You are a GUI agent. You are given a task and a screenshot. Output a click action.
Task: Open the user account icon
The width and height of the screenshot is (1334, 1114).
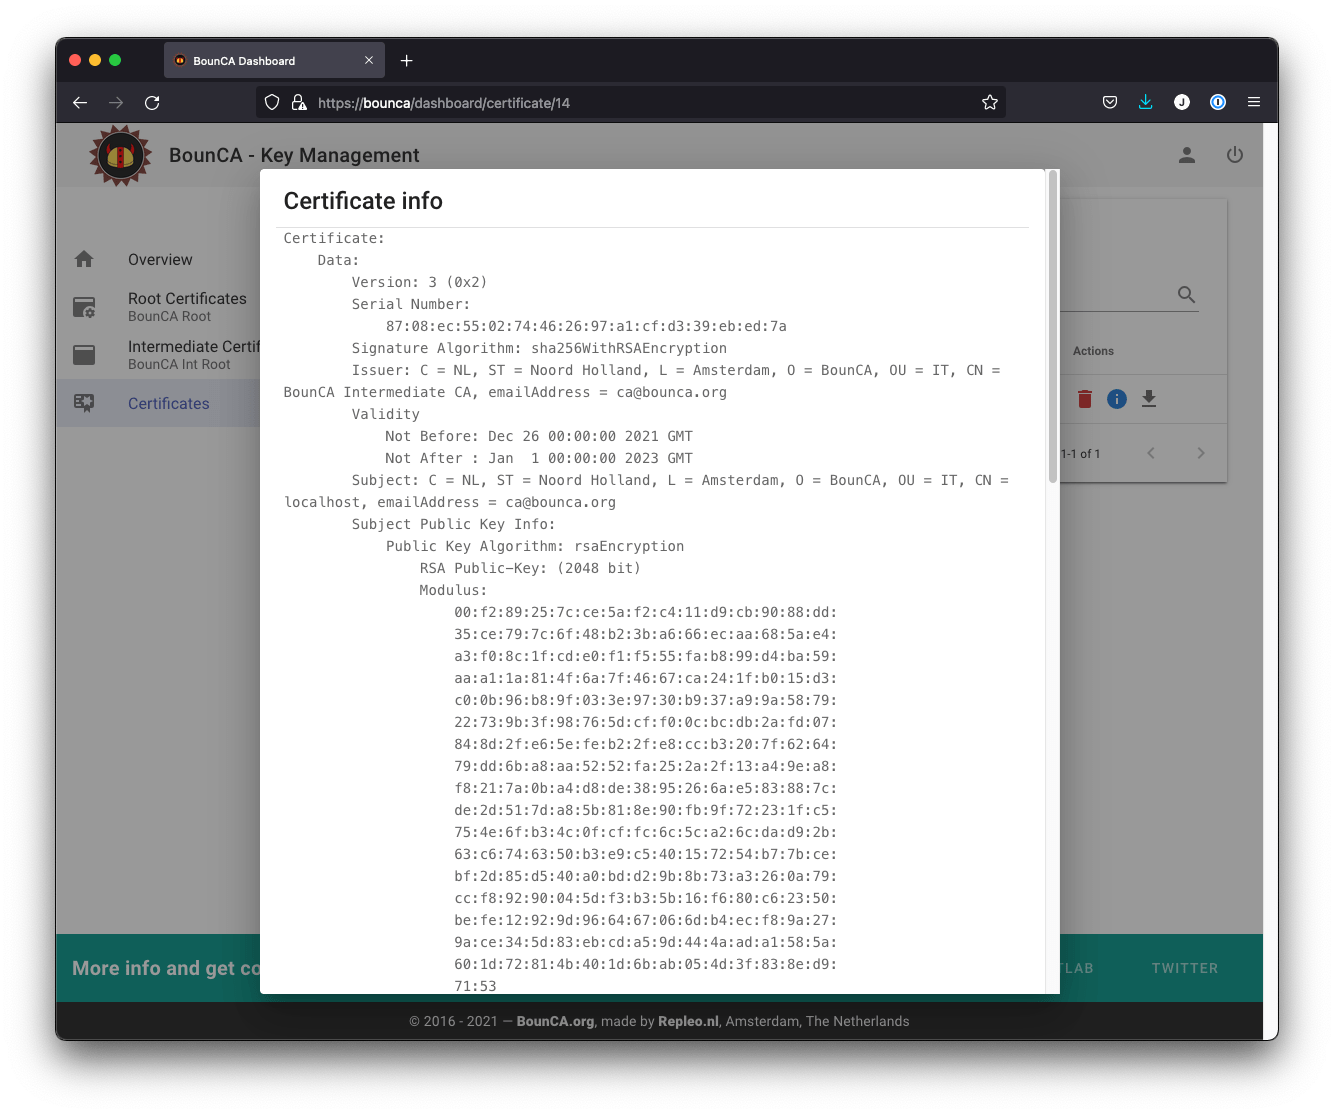(x=1187, y=155)
